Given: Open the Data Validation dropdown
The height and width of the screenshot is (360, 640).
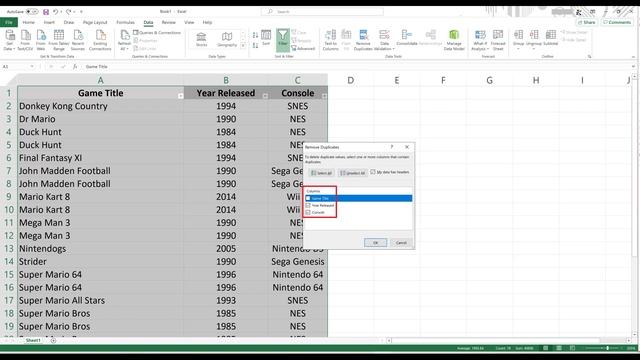Looking at the screenshot, I should (x=393, y=49).
